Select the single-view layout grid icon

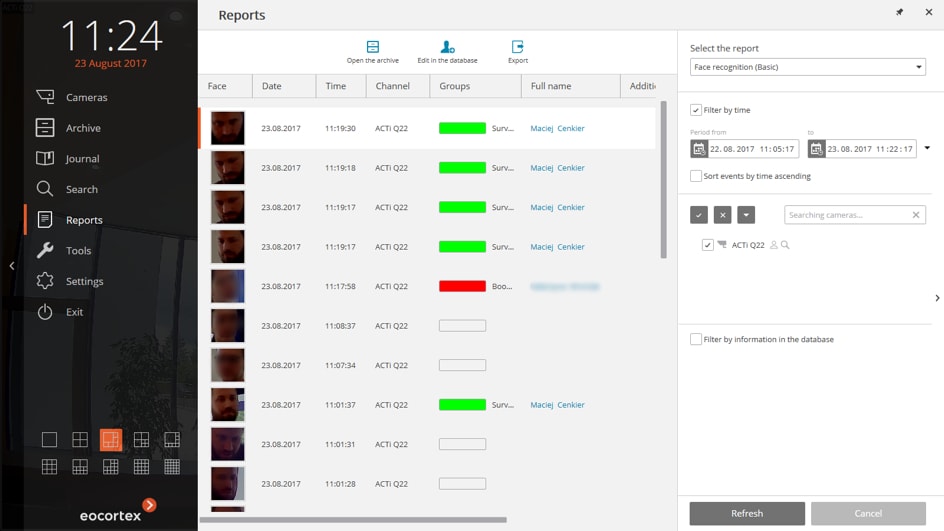(49, 440)
